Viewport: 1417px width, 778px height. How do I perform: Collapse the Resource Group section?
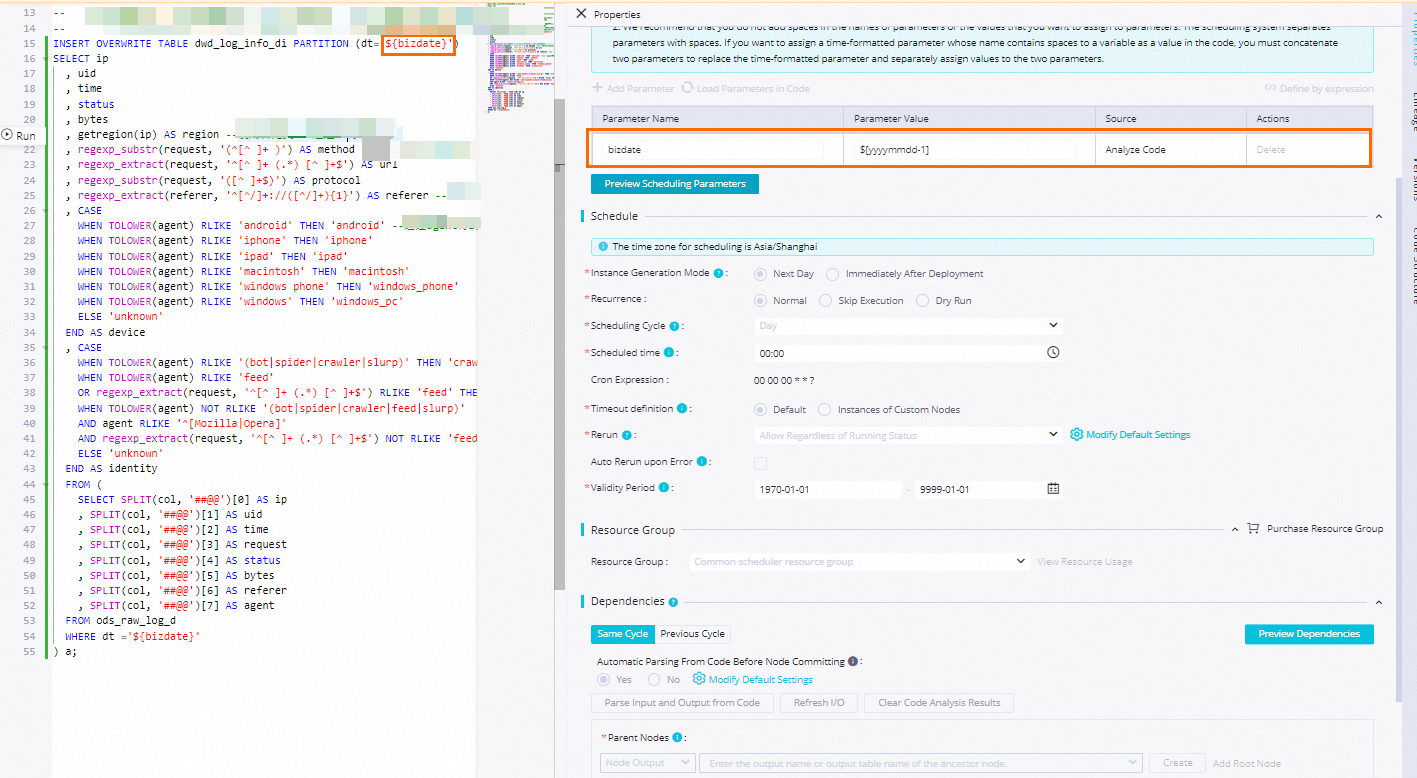click(x=1236, y=529)
